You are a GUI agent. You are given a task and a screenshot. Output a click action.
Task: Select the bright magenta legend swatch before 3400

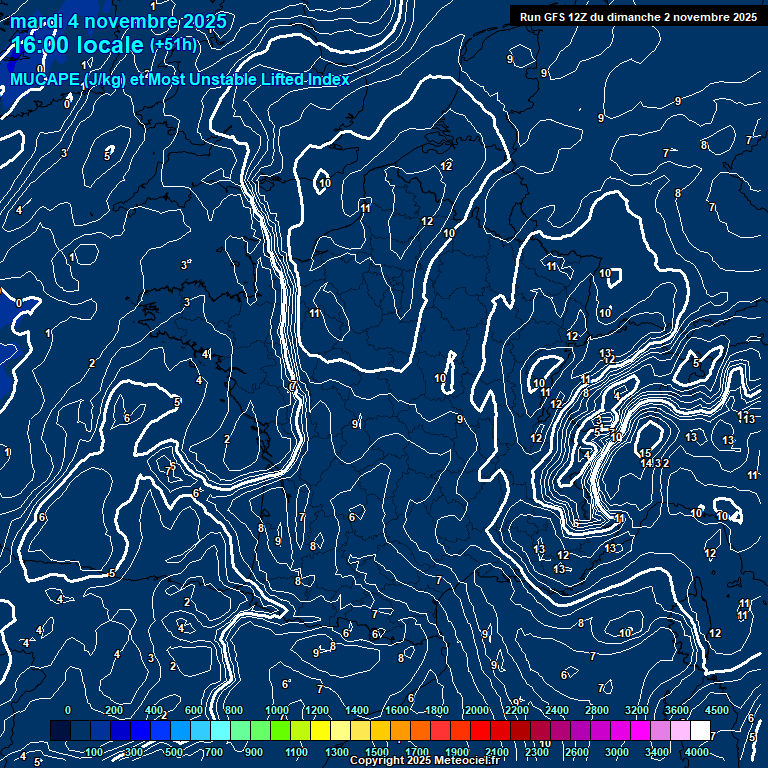[640, 730]
